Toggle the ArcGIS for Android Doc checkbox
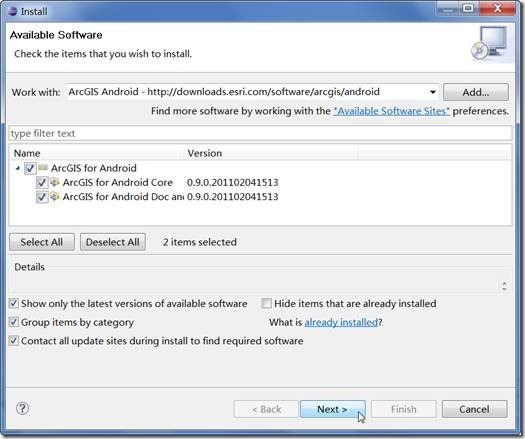 (x=42, y=197)
